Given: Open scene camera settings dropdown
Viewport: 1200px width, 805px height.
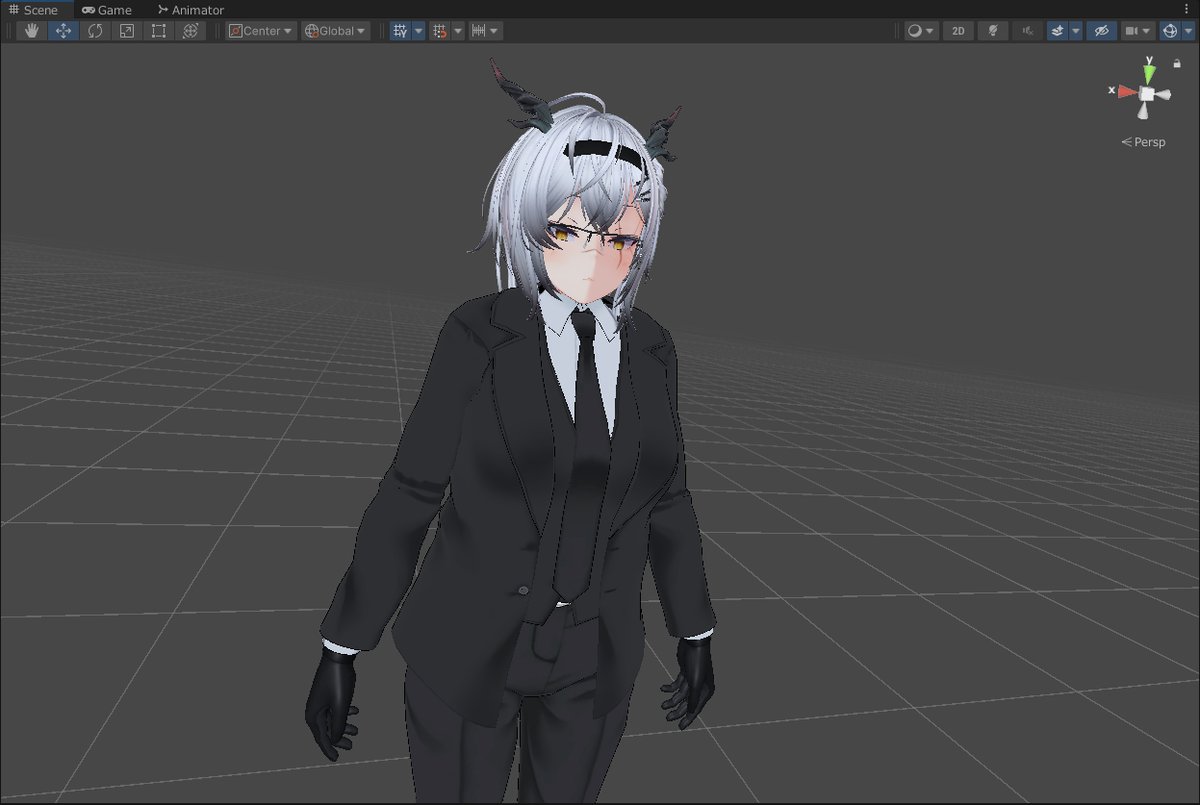Looking at the screenshot, I should pyautogui.click(x=1138, y=31).
